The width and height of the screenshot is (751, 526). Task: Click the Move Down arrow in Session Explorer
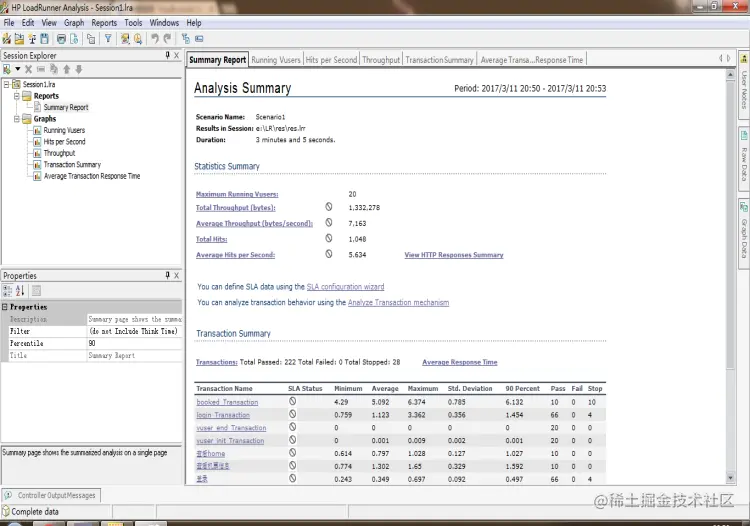pyautogui.click(x=79, y=69)
